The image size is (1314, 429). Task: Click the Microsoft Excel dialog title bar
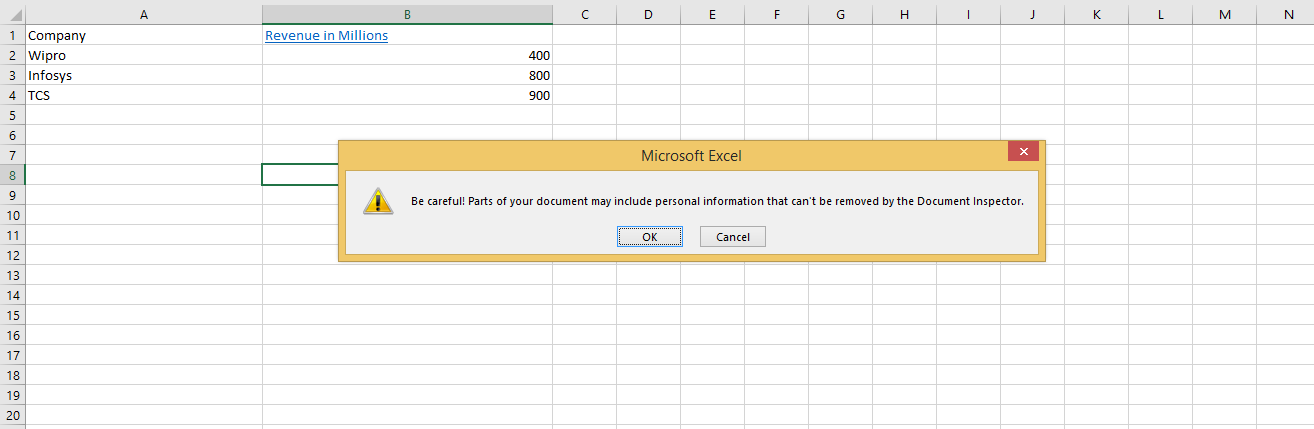[x=691, y=155]
